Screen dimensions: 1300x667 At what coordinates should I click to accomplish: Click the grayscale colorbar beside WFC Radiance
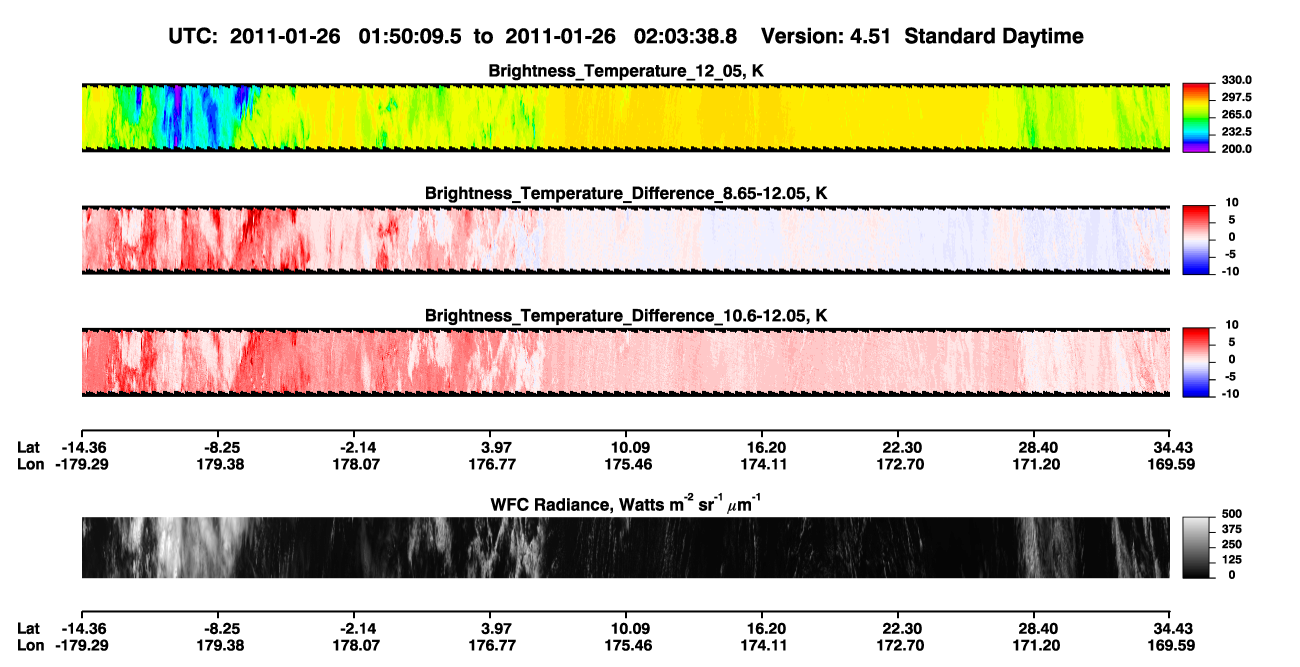pos(1198,548)
